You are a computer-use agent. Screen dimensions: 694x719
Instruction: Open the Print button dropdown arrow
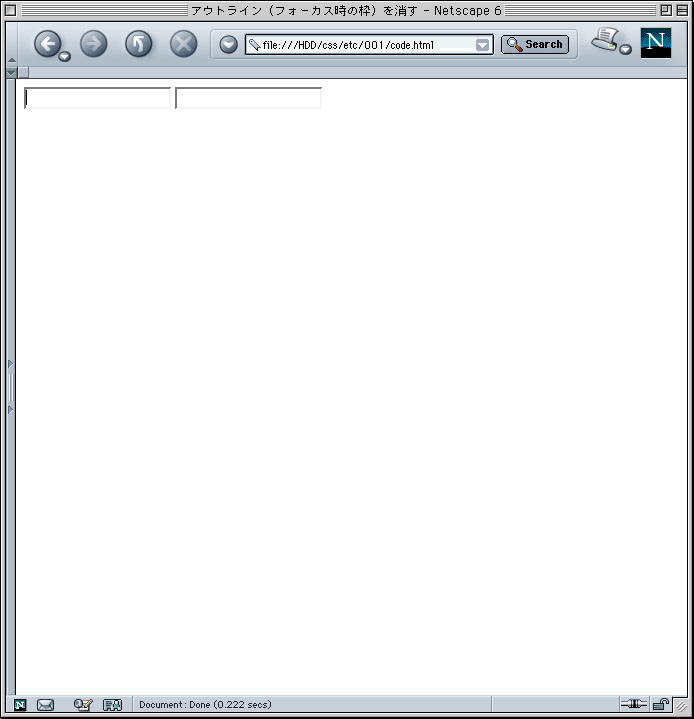pos(625,49)
